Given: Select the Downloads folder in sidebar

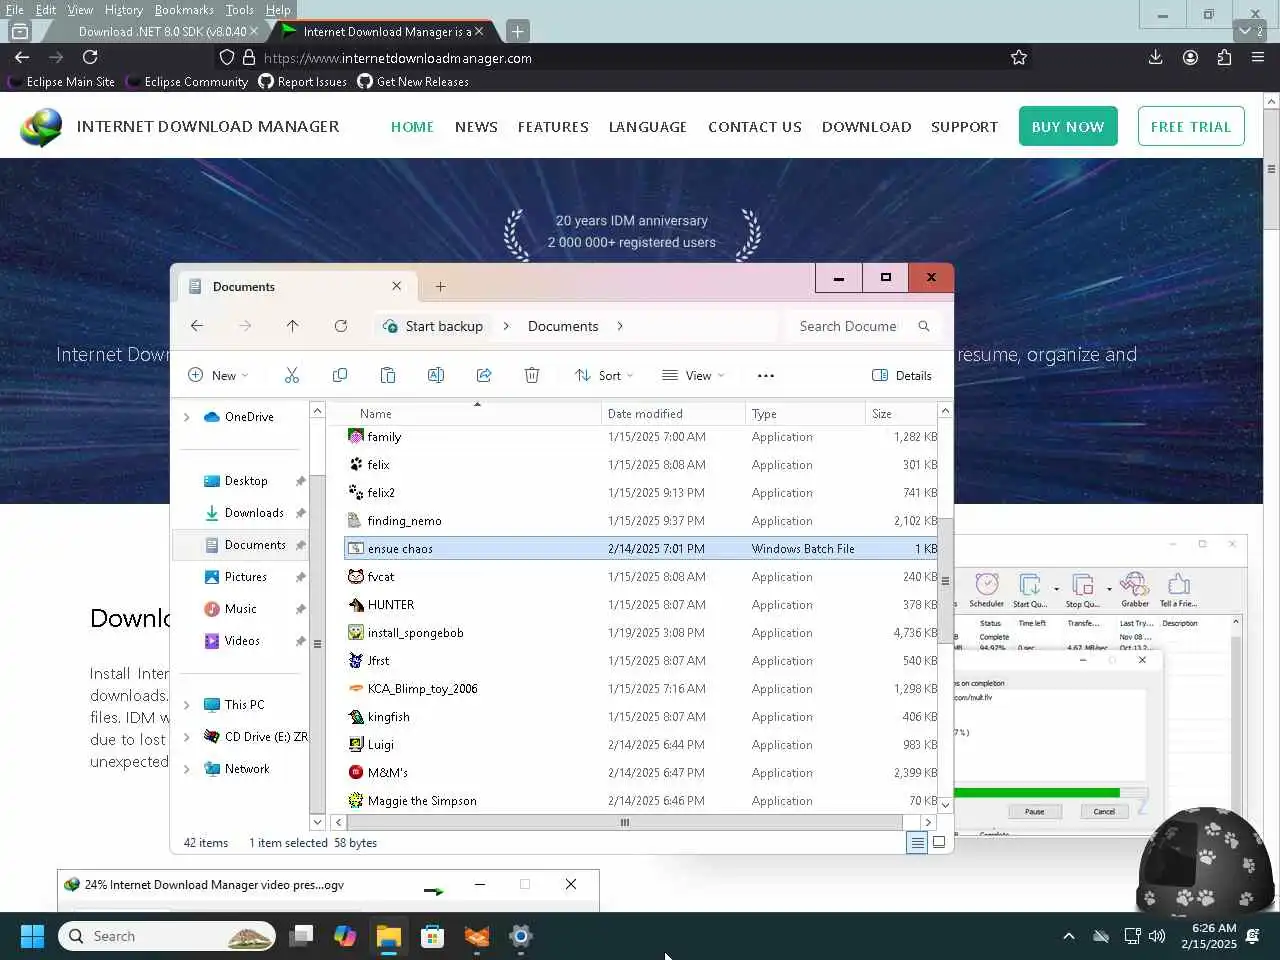Looking at the screenshot, I should coord(243,513).
